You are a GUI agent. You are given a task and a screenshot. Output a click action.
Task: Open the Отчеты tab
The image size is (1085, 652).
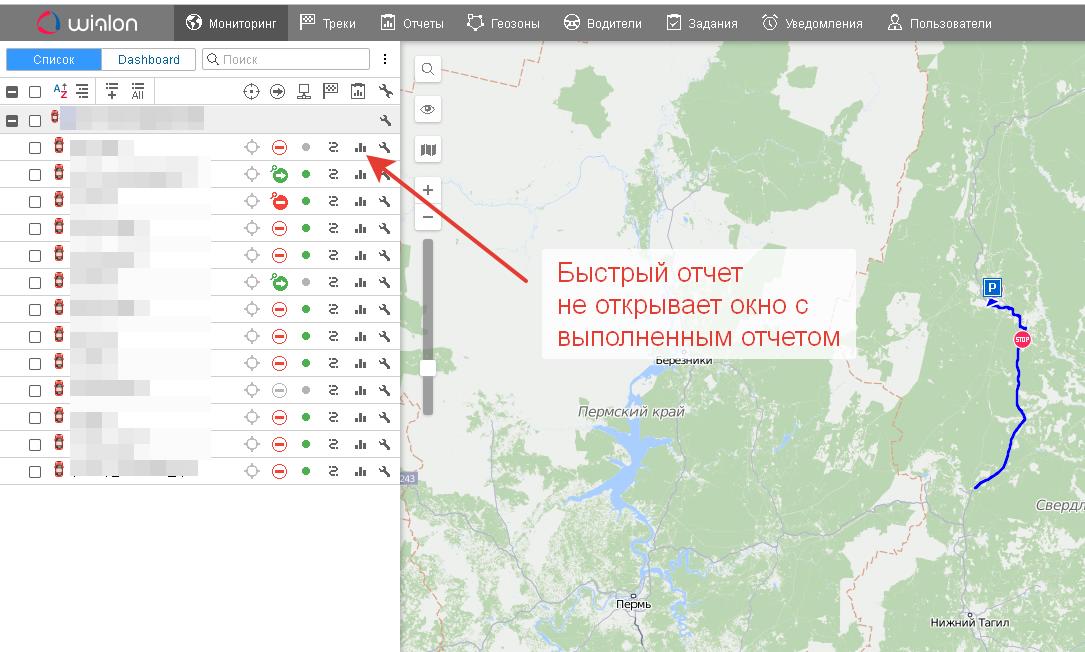click(x=413, y=23)
